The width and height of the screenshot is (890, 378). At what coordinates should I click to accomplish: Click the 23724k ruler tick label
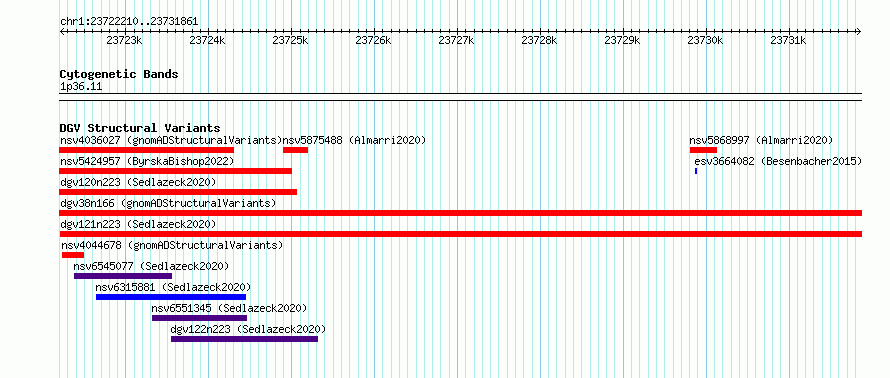(207, 40)
